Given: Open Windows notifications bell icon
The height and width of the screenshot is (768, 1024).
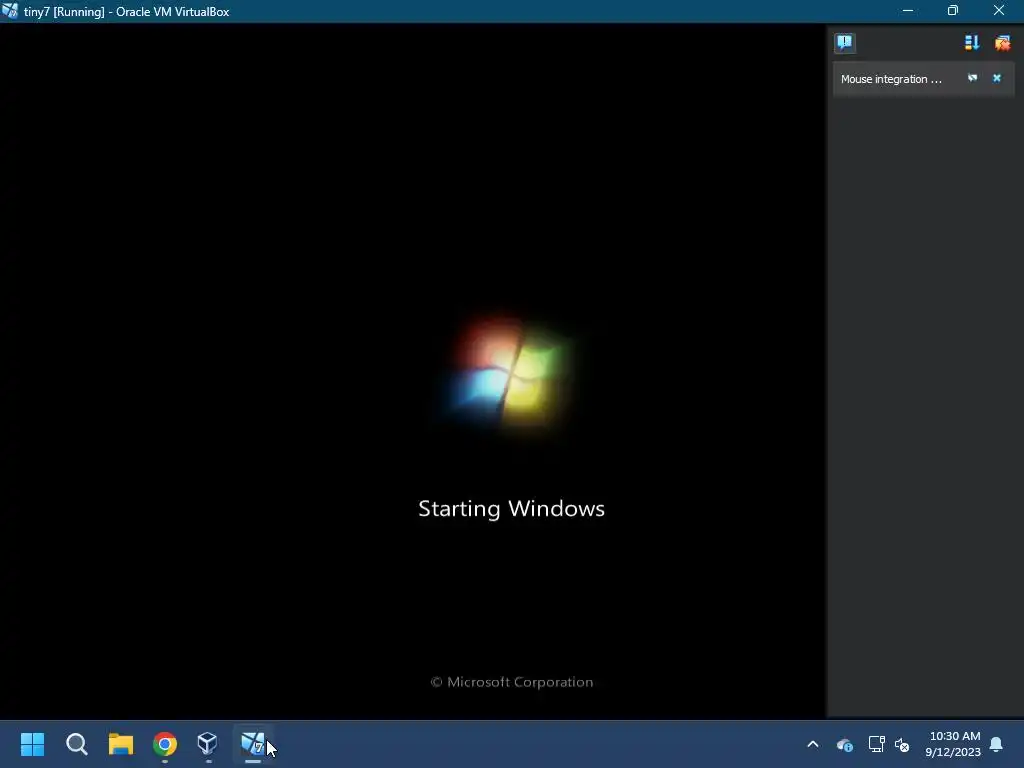Looking at the screenshot, I should pyautogui.click(x=996, y=744).
